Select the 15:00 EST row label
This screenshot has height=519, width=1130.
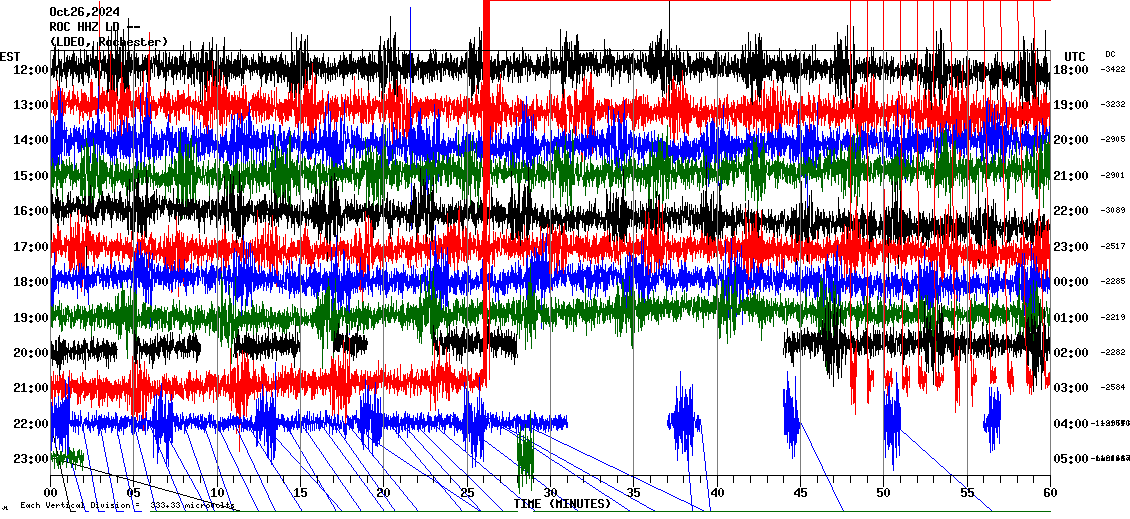click(x=31, y=176)
